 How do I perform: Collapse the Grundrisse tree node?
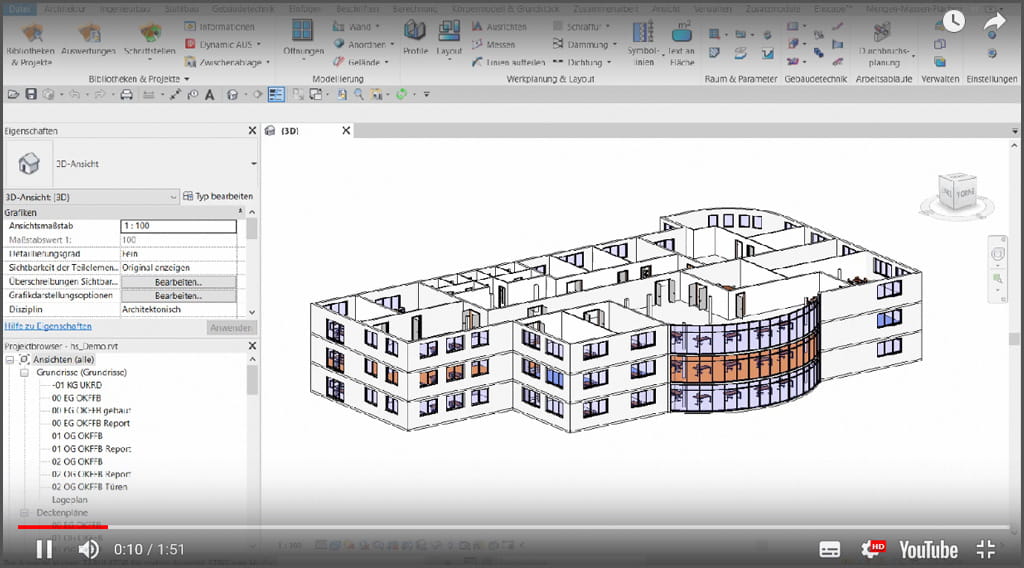pyautogui.click(x=24, y=372)
